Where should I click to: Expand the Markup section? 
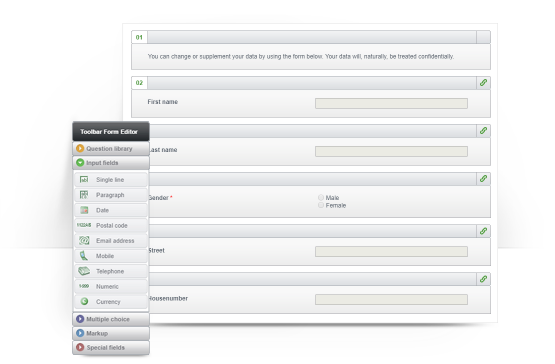click(111, 334)
